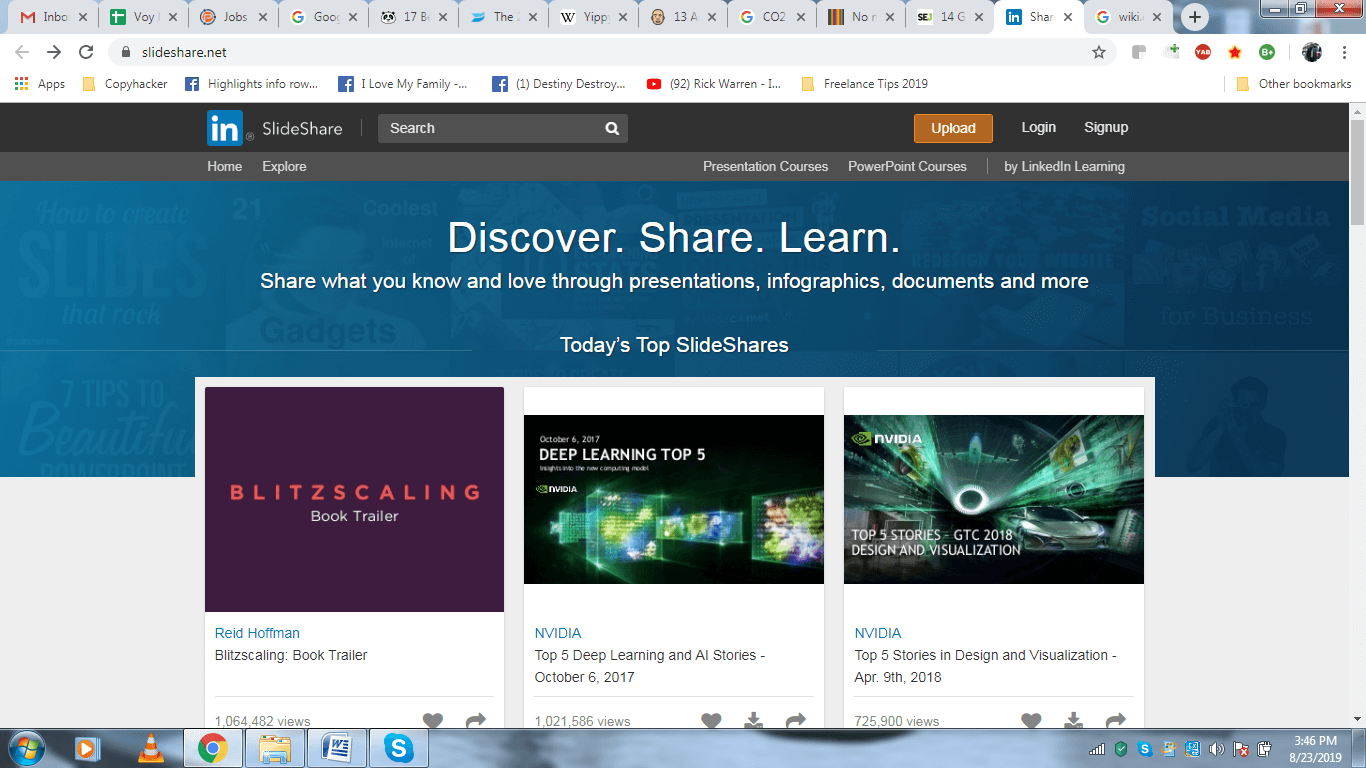Click the red star extension icon
Image resolution: width=1366 pixels, height=768 pixels.
(1235, 52)
